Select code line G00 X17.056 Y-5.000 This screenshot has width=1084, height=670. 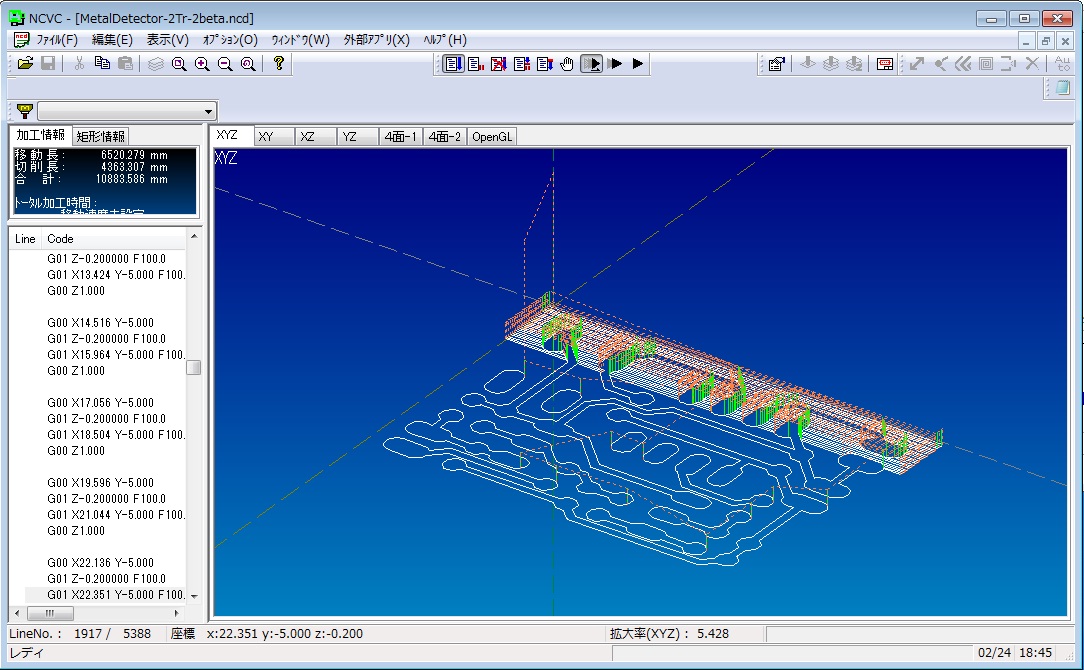click(x=101, y=403)
